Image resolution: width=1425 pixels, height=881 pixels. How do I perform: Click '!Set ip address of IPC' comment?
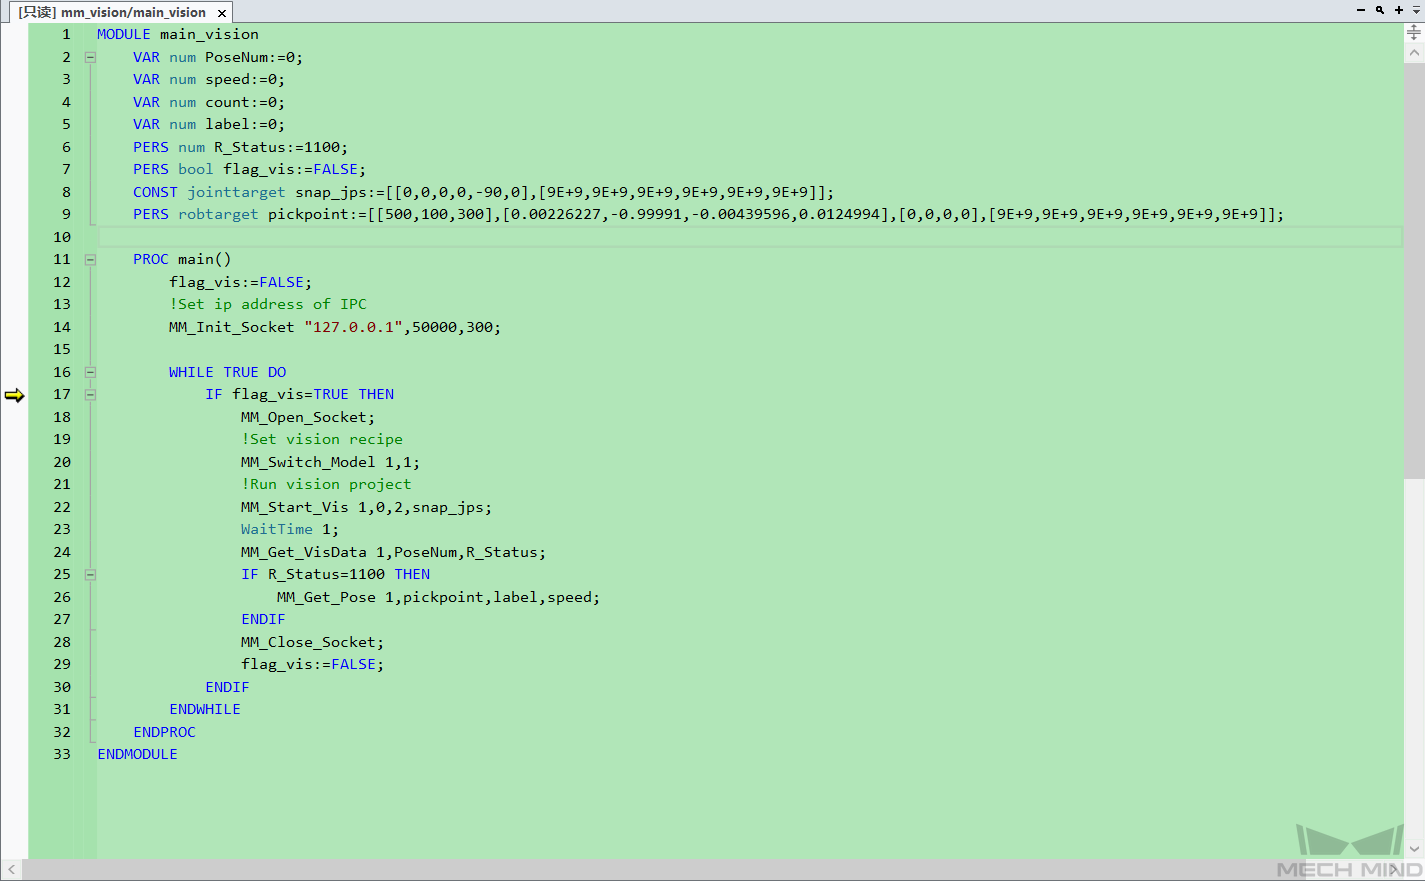(x=268, y=304)
